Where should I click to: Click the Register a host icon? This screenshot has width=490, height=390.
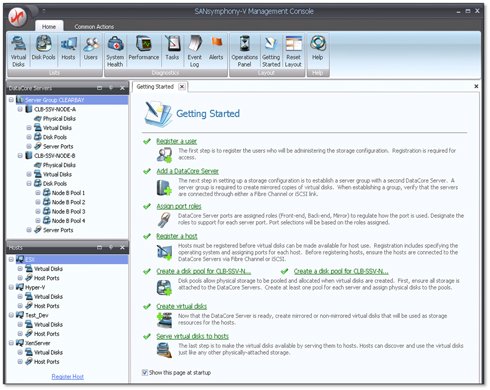tap(164, 252)
